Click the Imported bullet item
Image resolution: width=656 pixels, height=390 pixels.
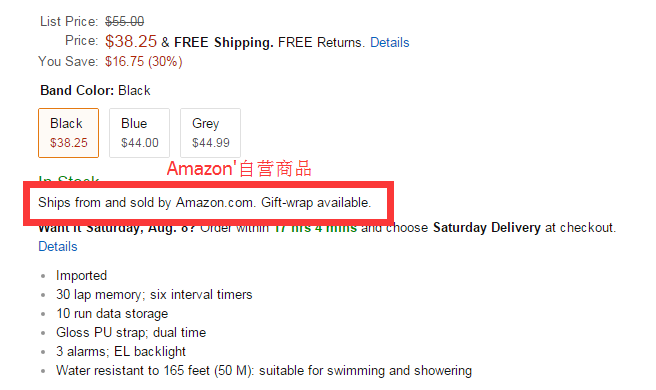[x=82, y=276]
